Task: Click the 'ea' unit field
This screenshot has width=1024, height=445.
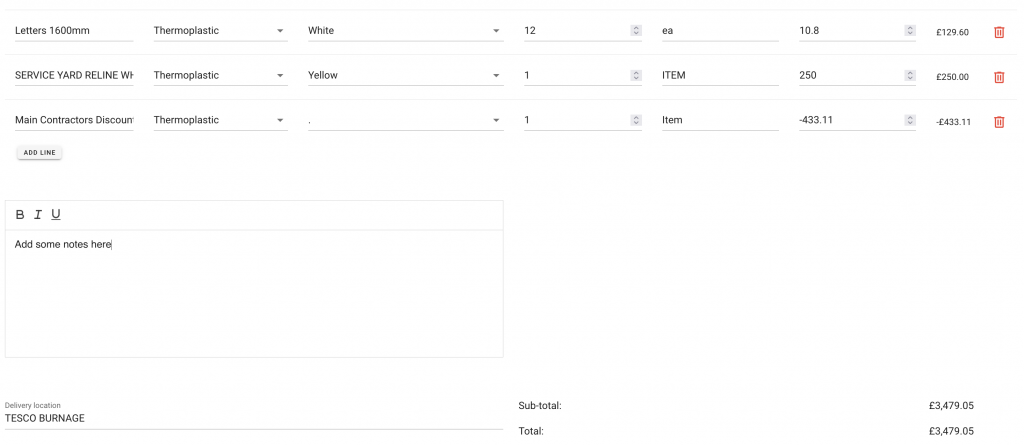Action: pyautogui.click(x=720, y=31)
